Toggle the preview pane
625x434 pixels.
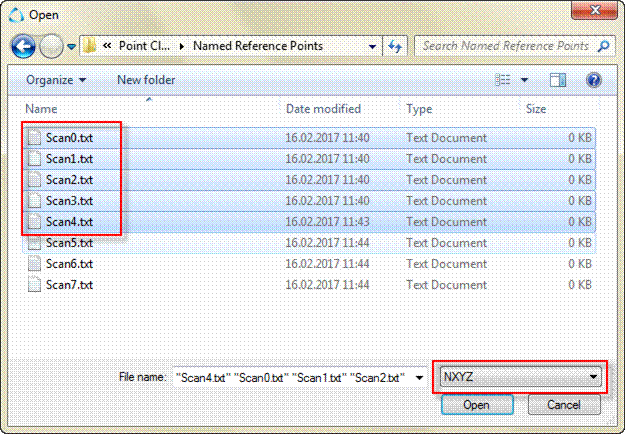pos(558,80)
